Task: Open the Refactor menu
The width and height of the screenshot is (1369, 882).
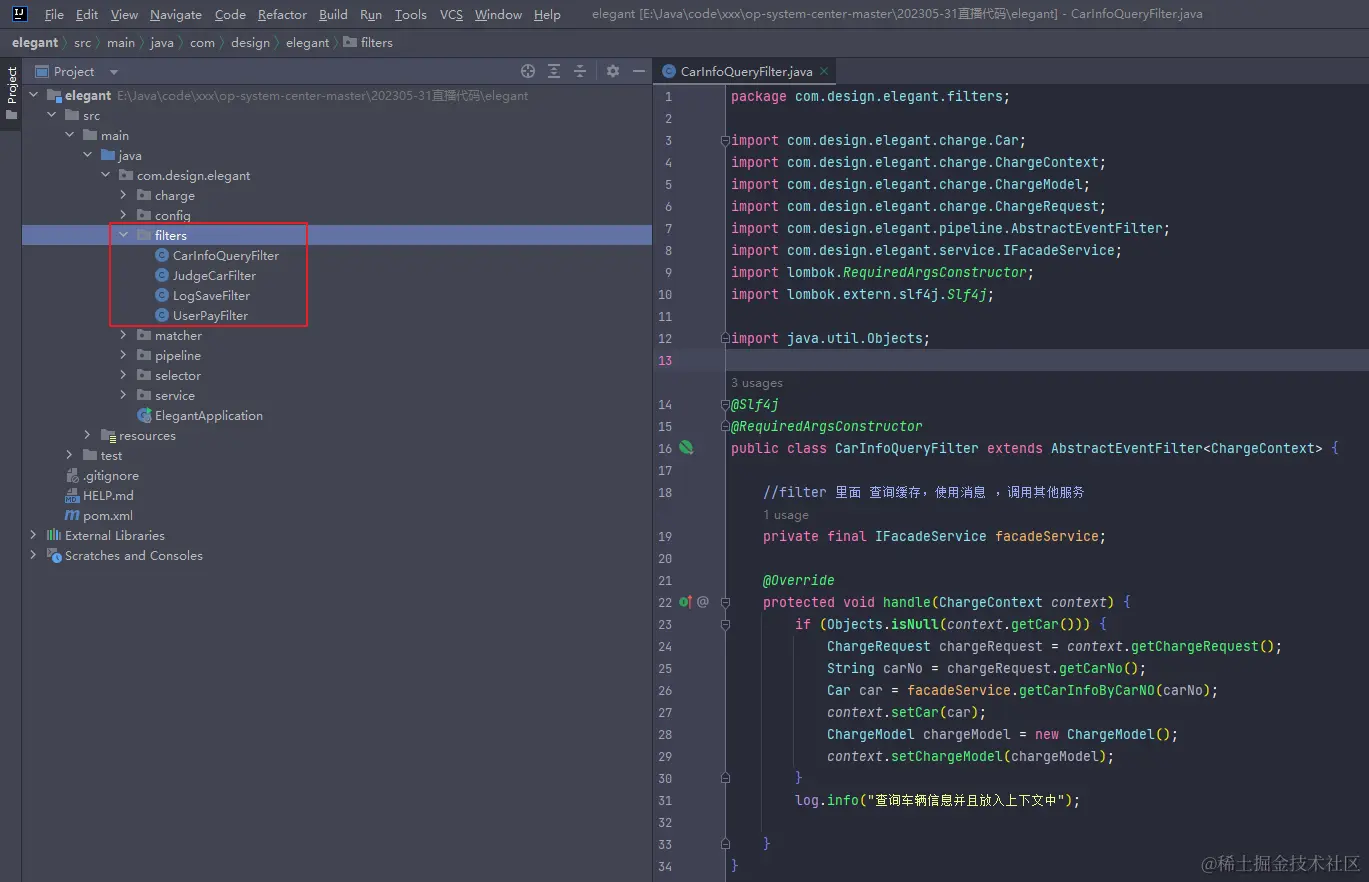Action: pos(282,14)
